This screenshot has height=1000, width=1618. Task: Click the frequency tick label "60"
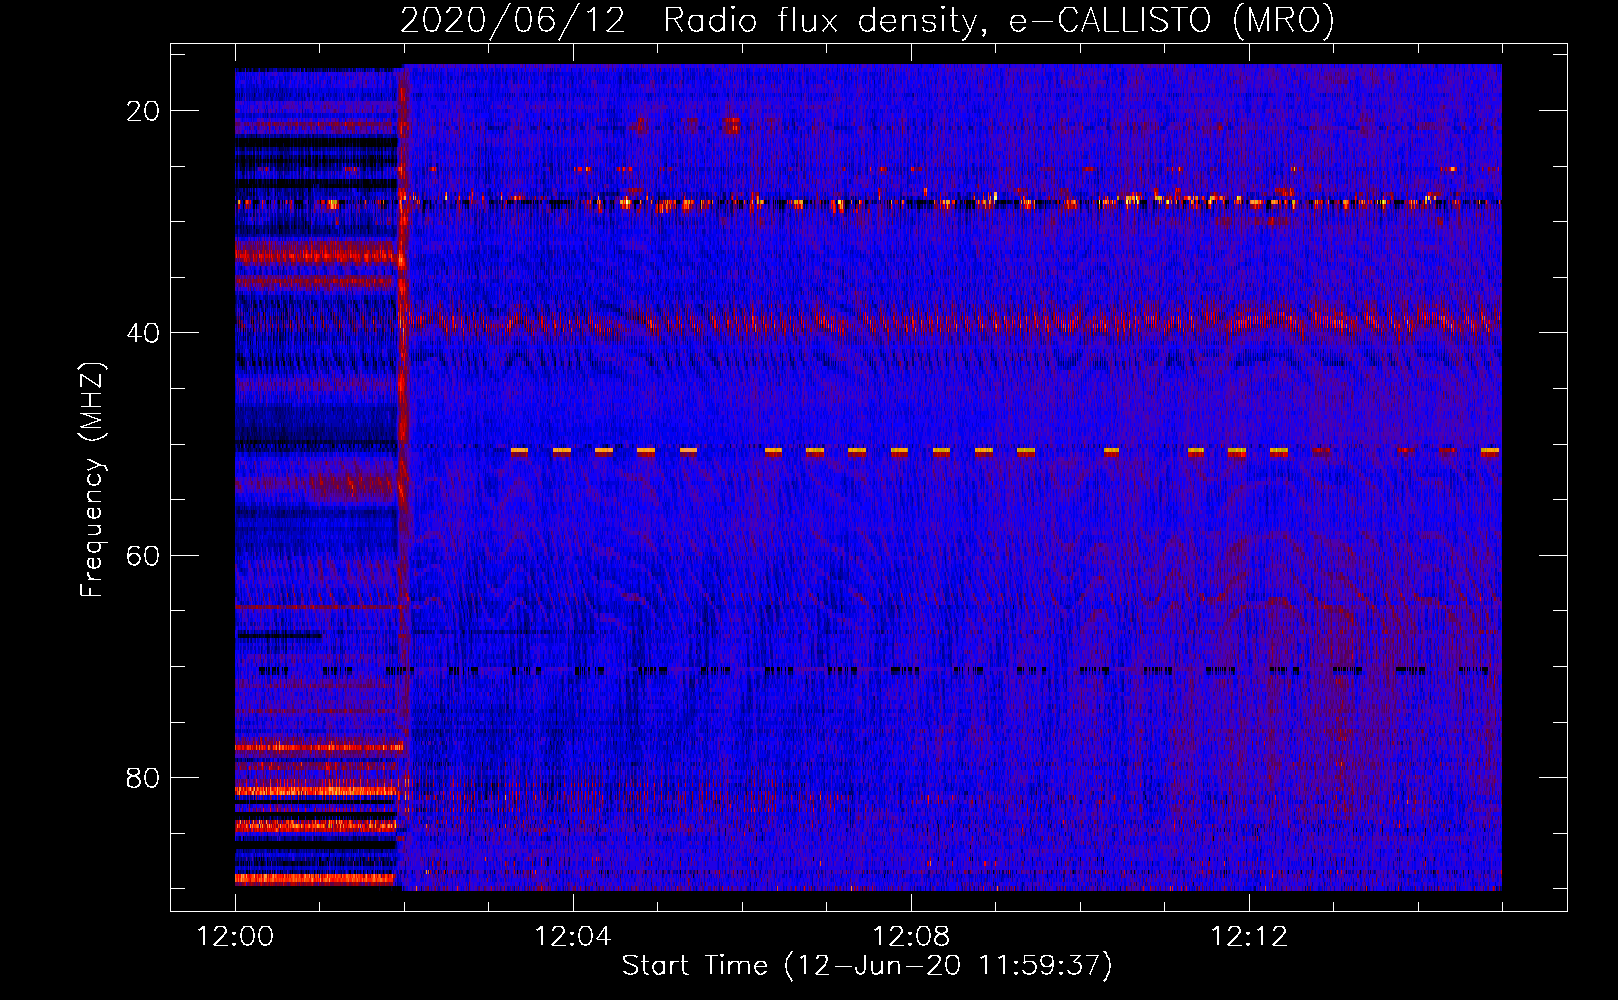[143, 555]
